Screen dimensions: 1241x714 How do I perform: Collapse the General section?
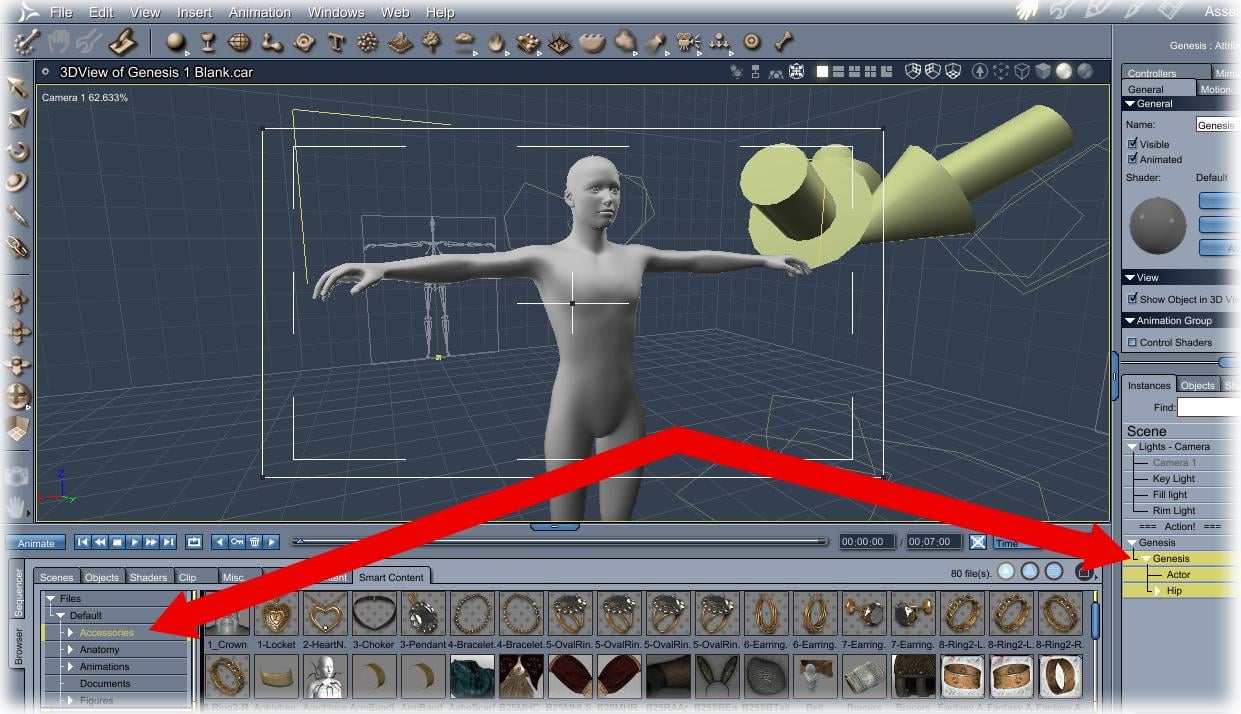coord(1130,104)
